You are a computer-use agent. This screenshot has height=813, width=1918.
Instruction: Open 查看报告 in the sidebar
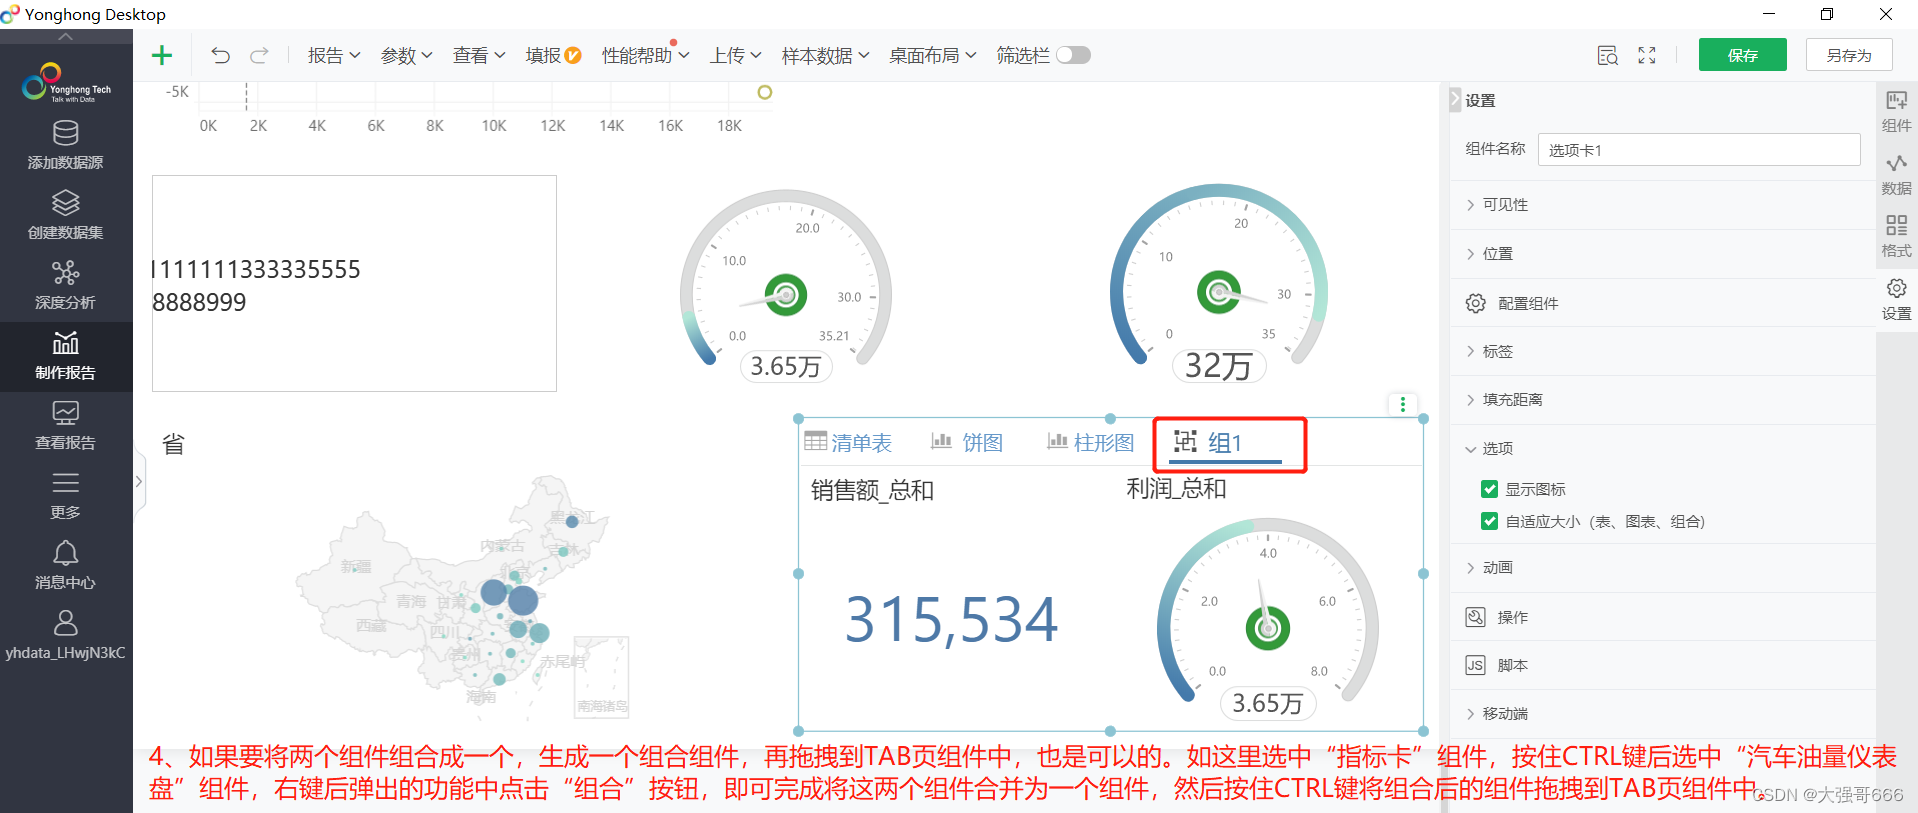click(66, 426)
